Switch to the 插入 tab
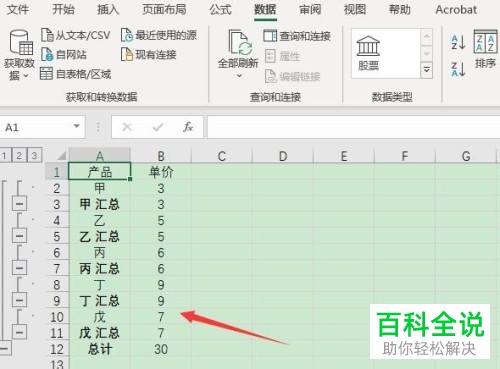This screenshot has height=369, width=500. coord(108,10)
